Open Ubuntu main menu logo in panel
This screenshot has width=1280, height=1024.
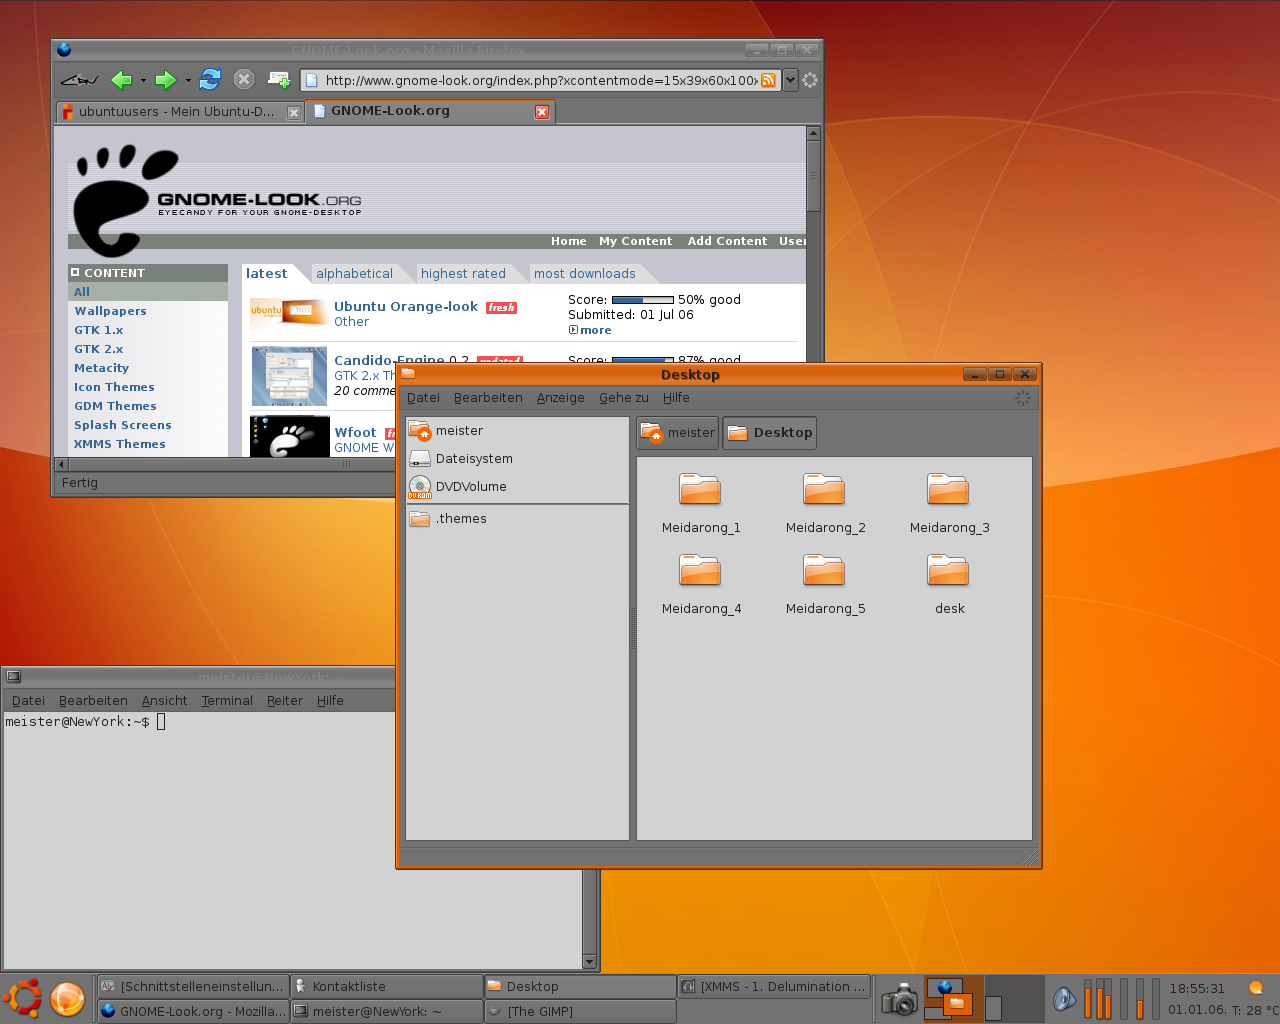23,999
